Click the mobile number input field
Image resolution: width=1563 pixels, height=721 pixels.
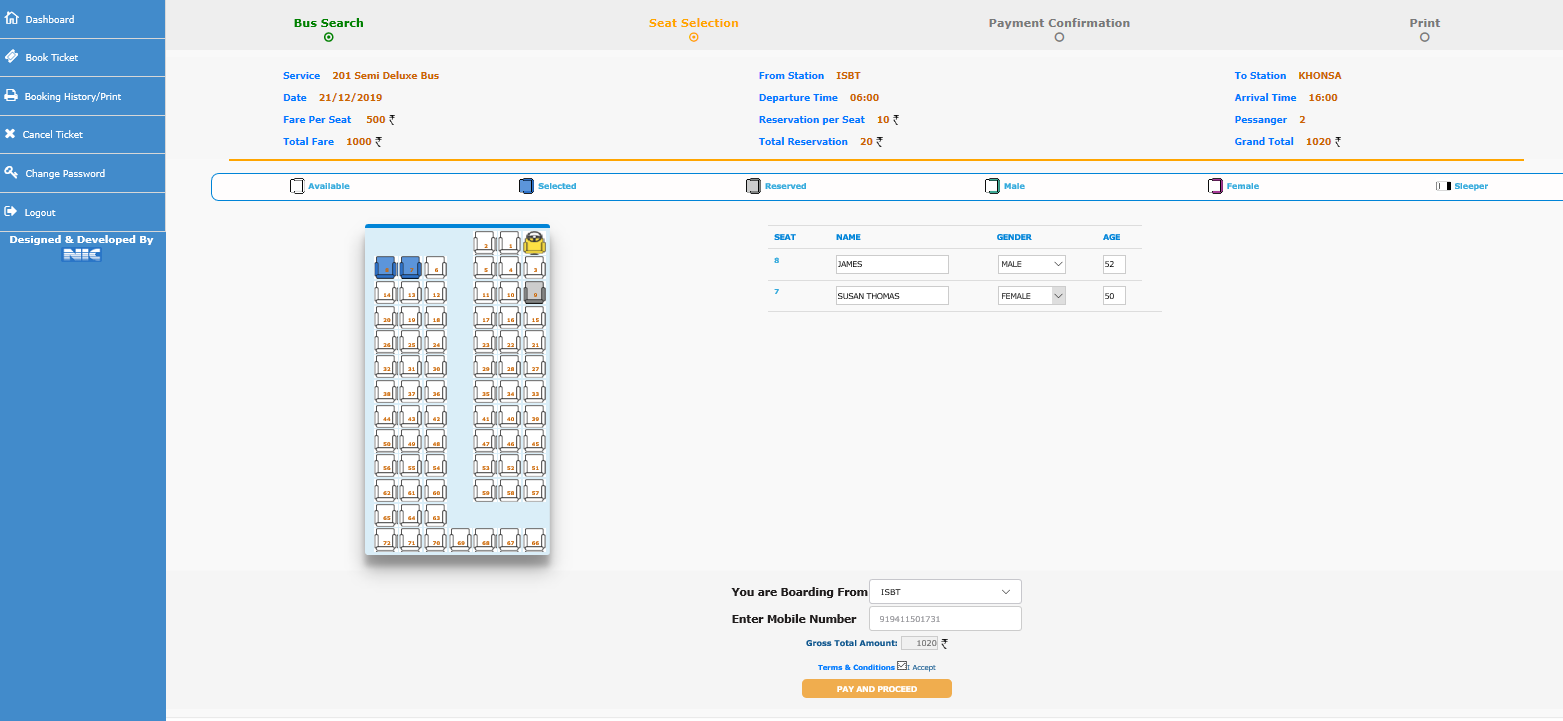[x=945, y=619]
